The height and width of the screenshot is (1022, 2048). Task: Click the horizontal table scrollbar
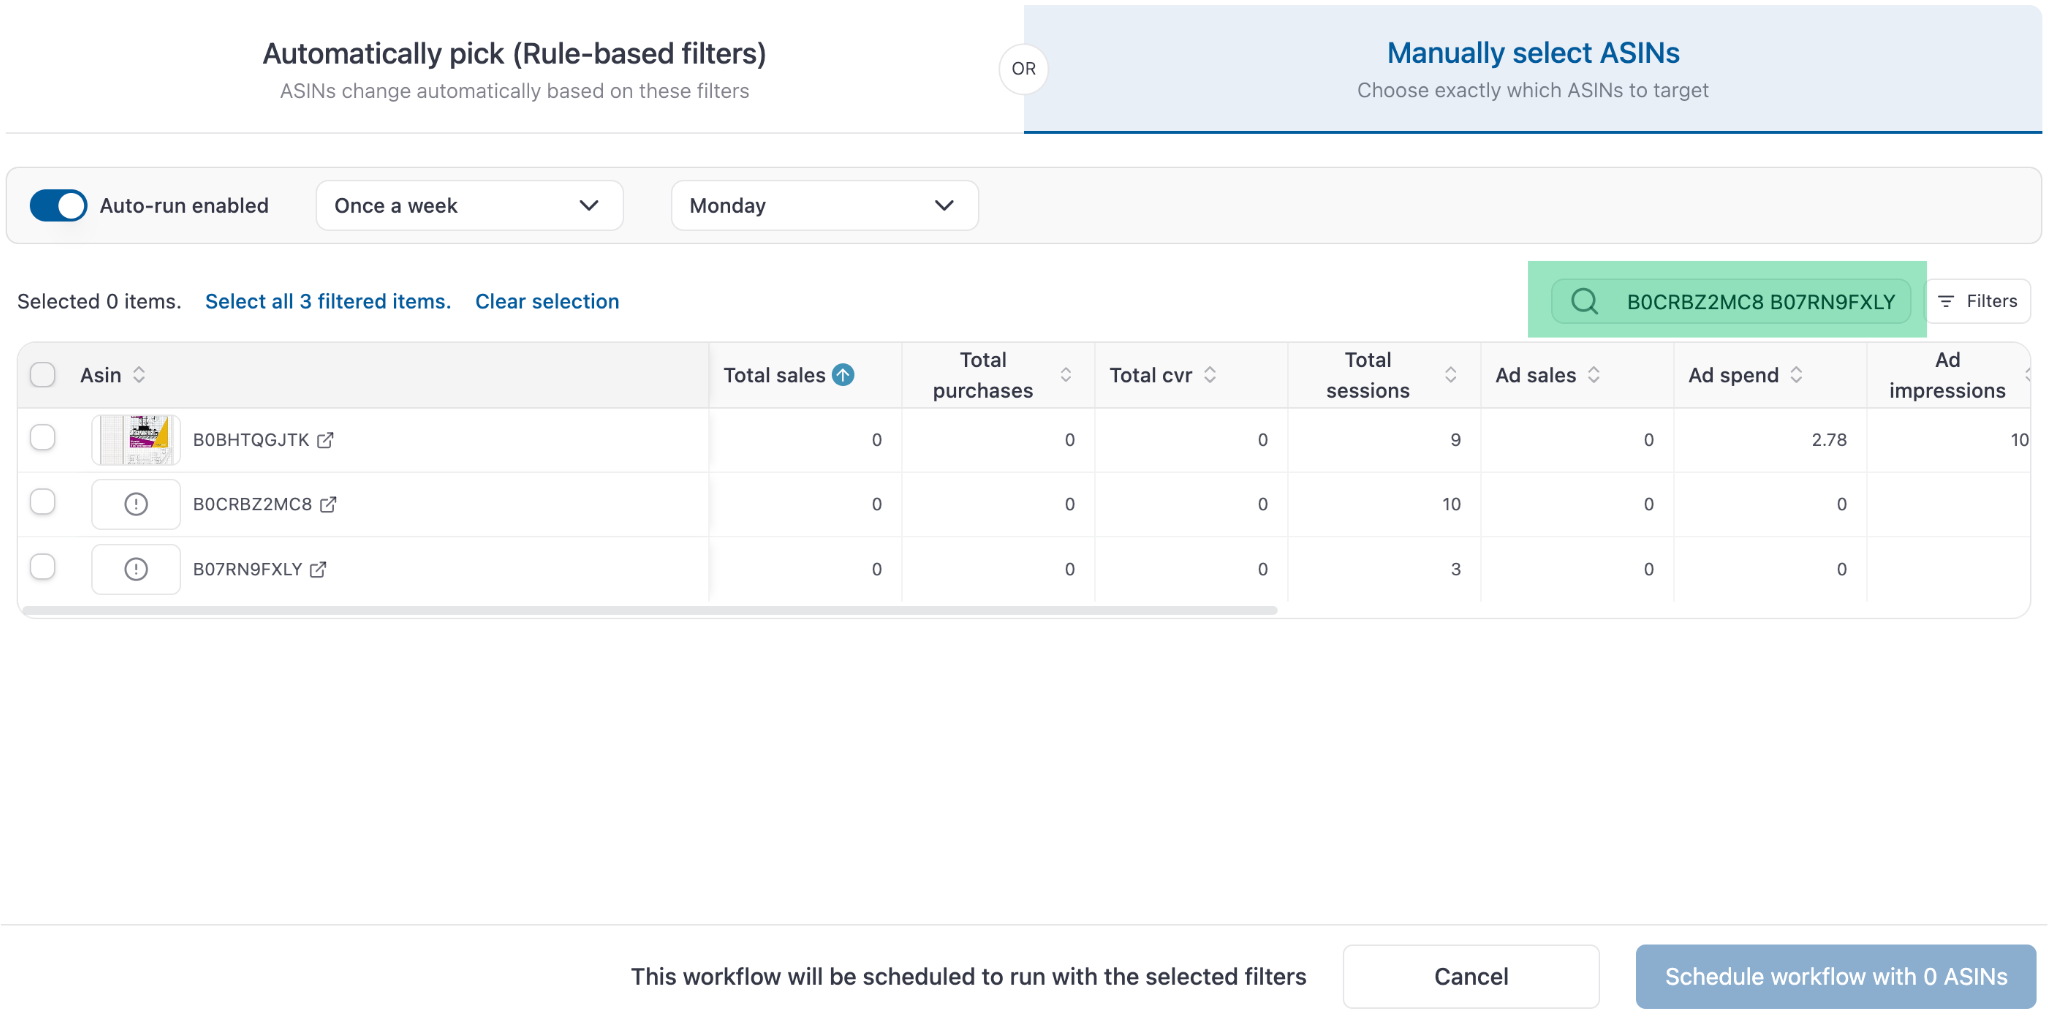650,610
